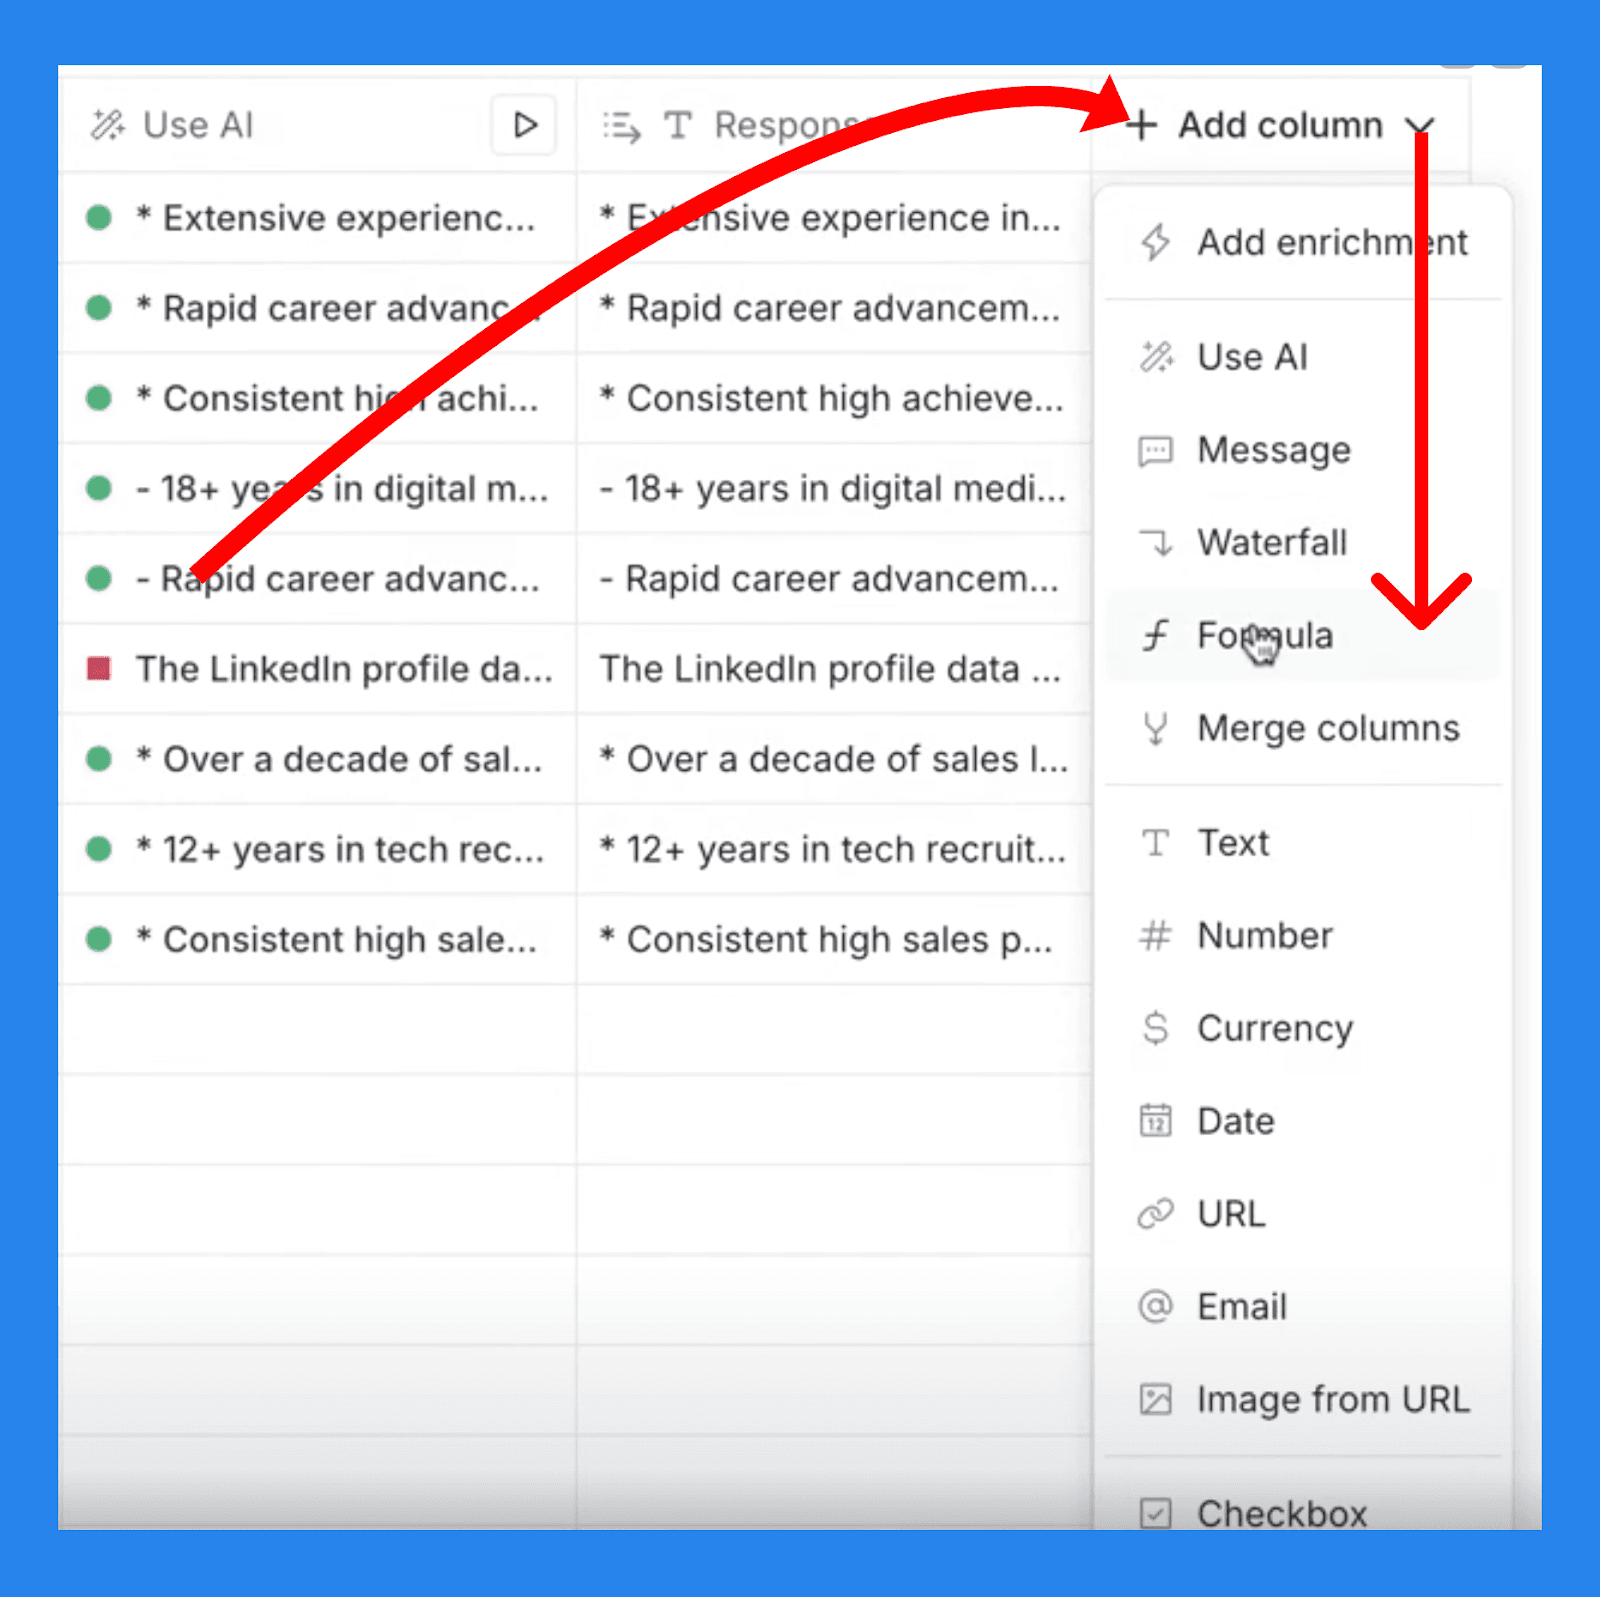Choose Image from URL column type
Image resolution: width=1600 pixels, height=1597 pixels.
[1303, 1399]
